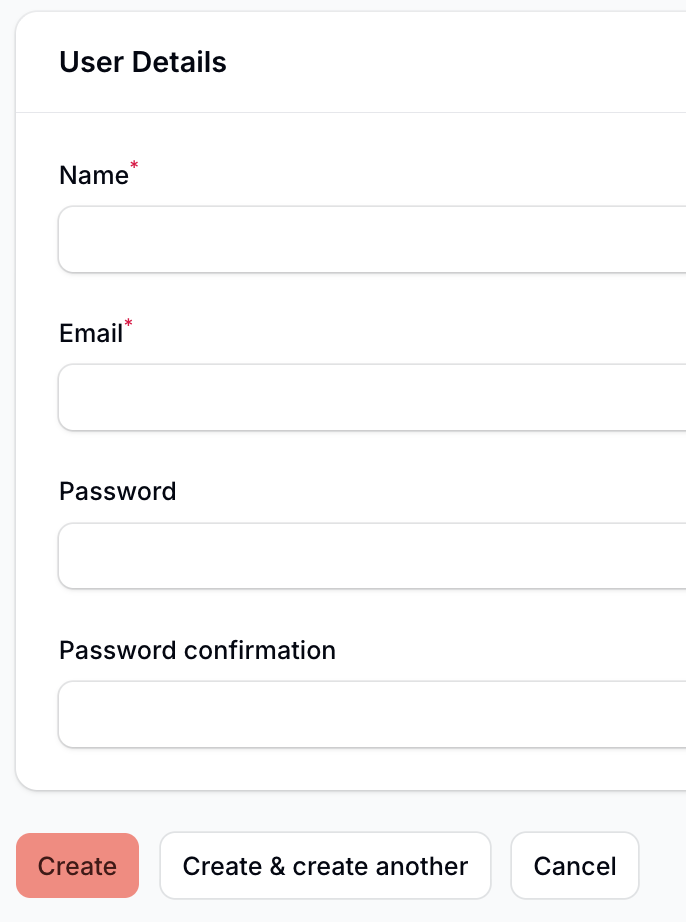Screen dimensions: 686x922
Task: Place cursor in the box under Name
Action: [372, 240]
